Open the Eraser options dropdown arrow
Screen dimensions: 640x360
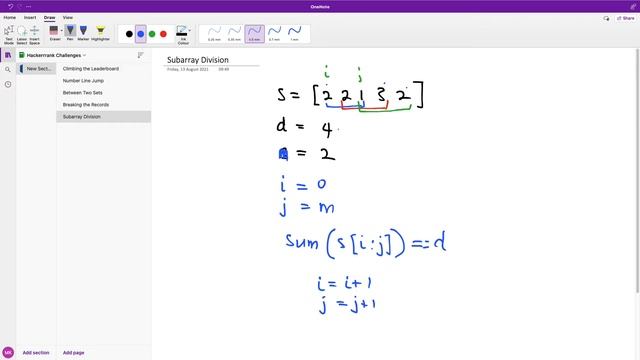[x=62, y=31]
